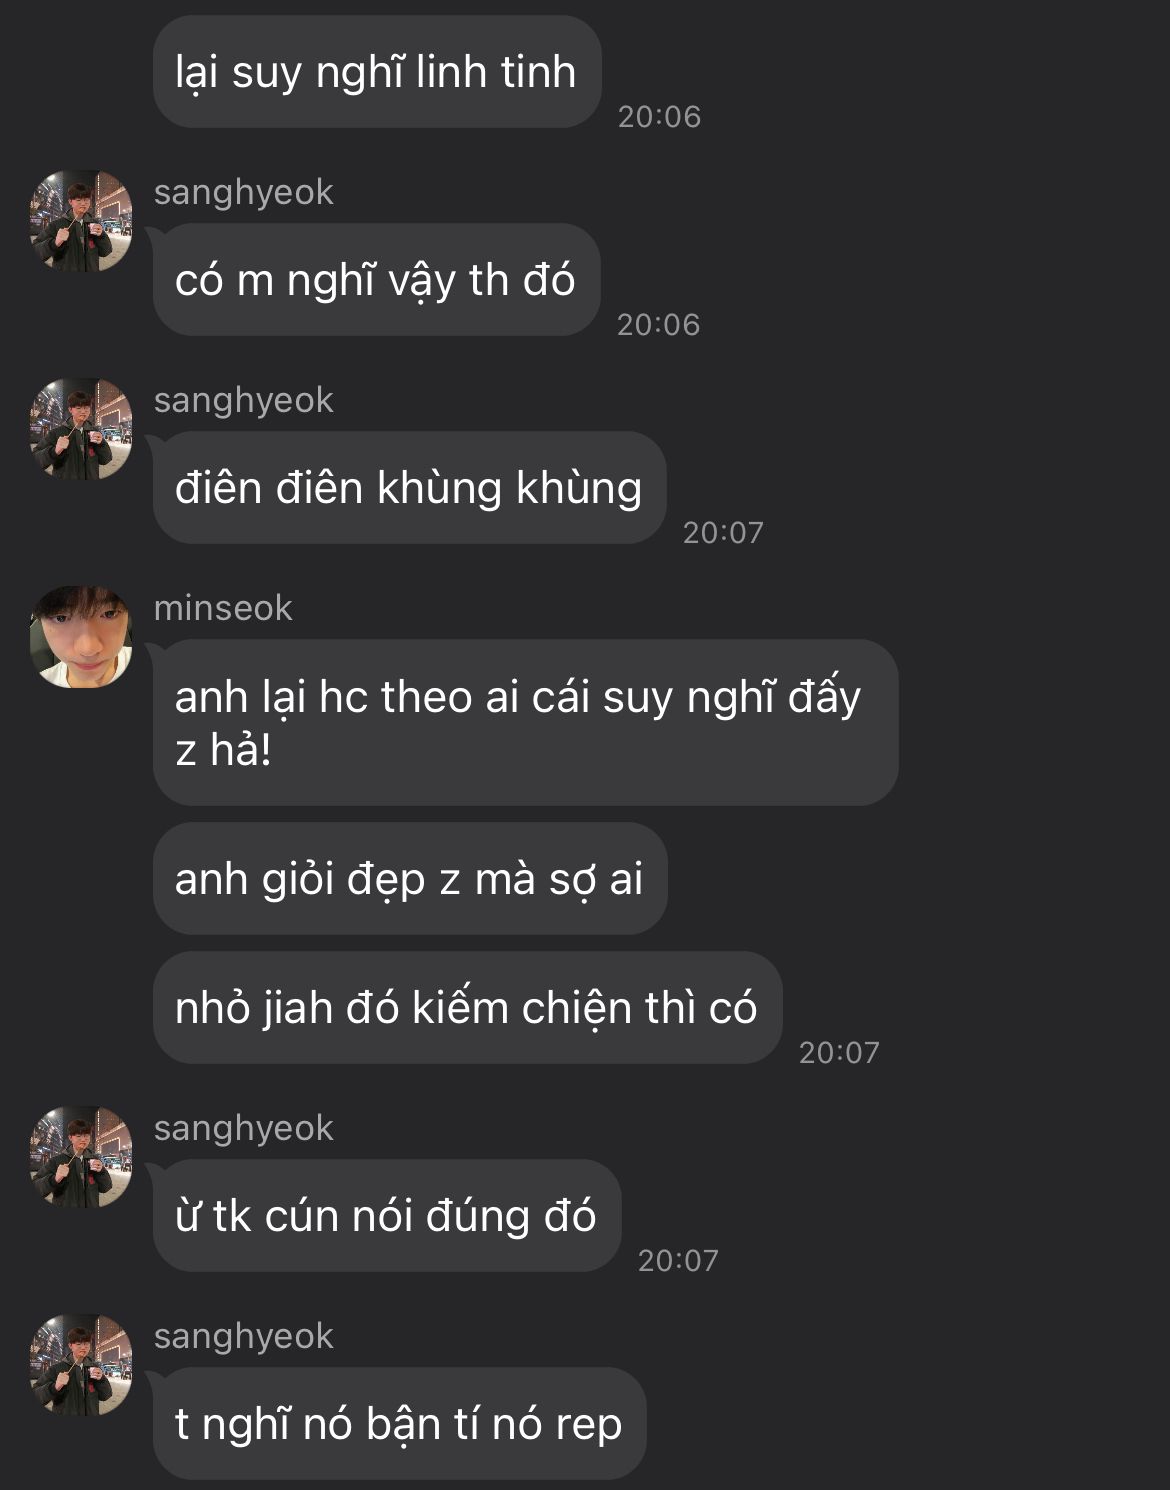Tap the 20:06 timestamp beside 'lại suy nghĩ linh tinh'

(x=659, y=117)
